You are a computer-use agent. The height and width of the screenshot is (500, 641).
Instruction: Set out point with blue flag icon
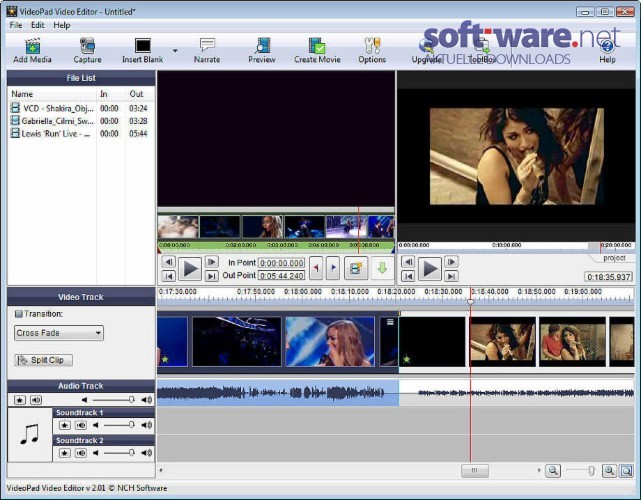coord(333,268)
